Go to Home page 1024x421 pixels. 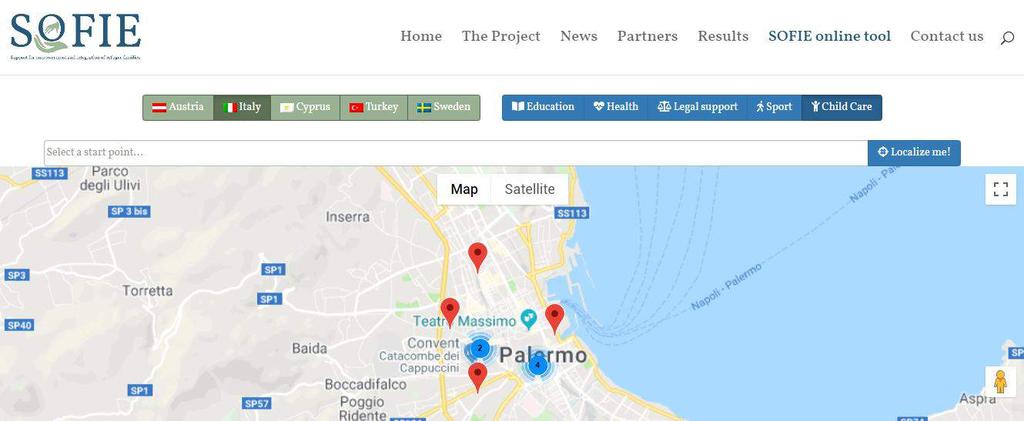pyautogui.click(x=421, y=37)
